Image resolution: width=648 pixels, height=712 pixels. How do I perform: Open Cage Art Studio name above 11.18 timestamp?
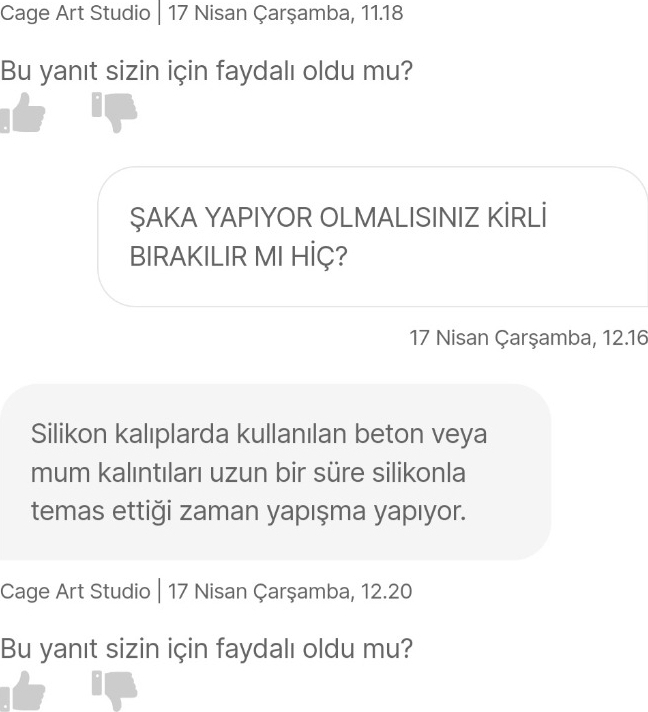(x=75, y=13)
